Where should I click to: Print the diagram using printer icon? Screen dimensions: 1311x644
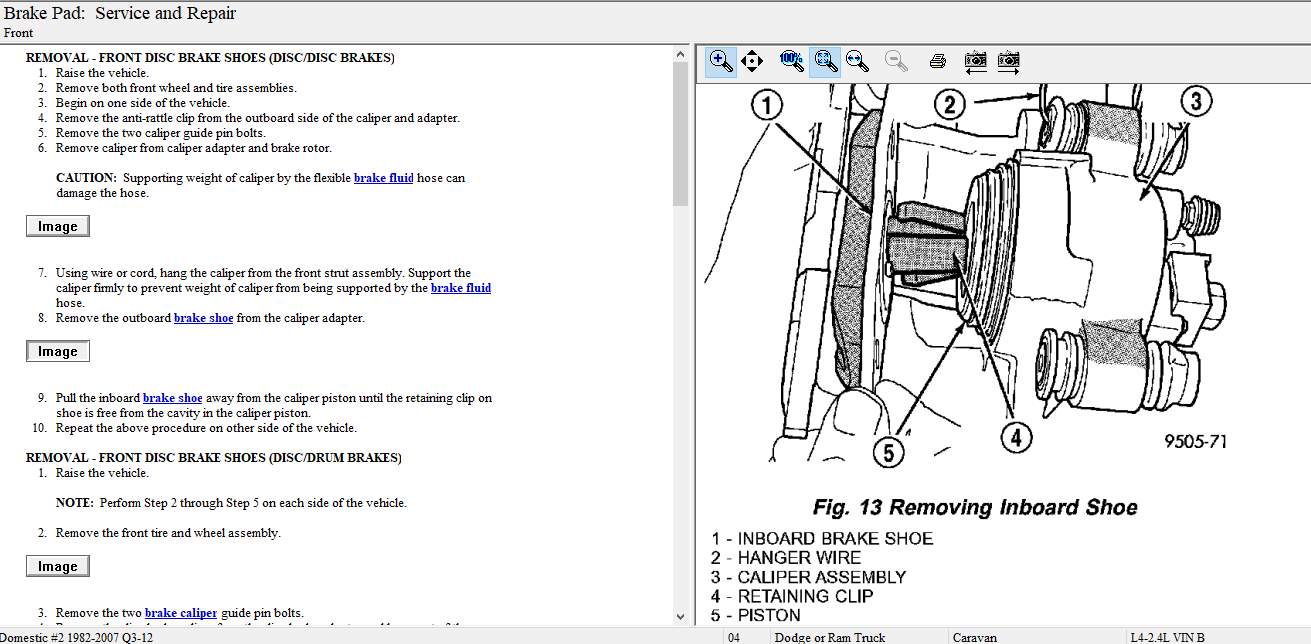(x=937, y=61)
